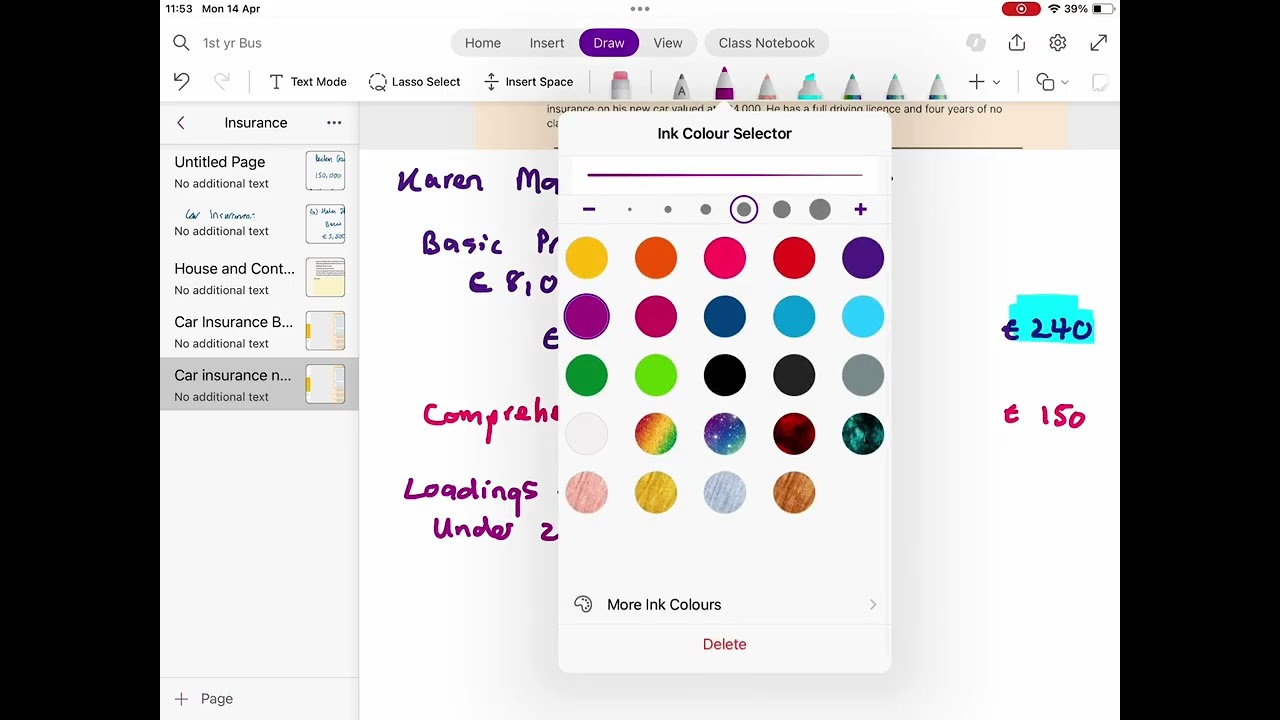1280x720 pixels.
Task: Open the Draw tab
Action: coord(609,43)
